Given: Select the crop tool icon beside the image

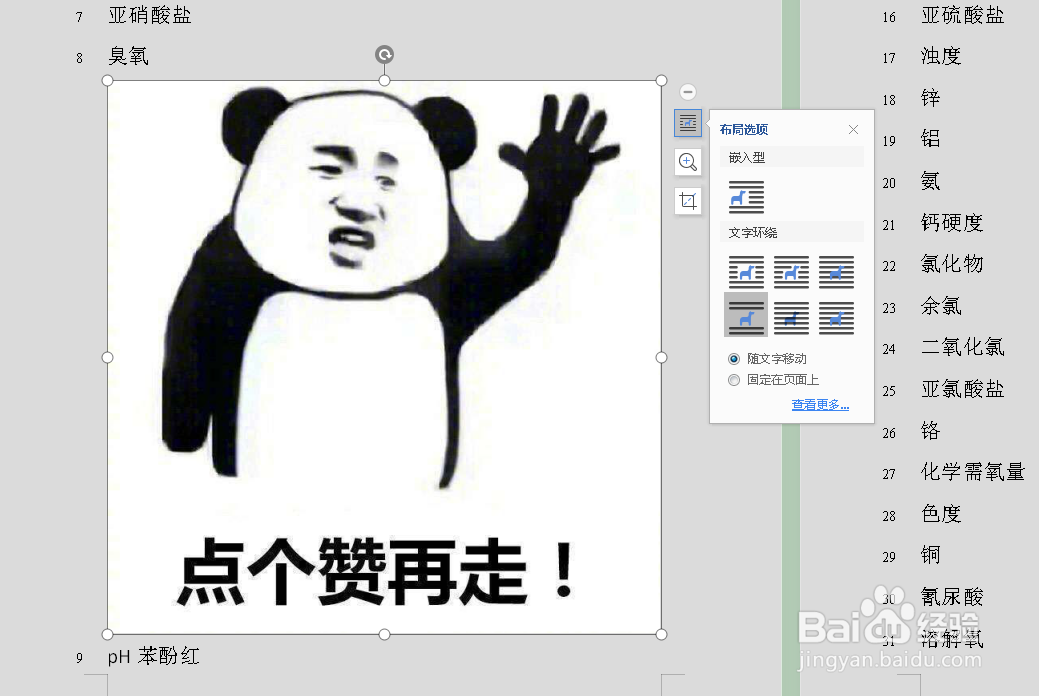Looking at the screenshot, I should click(x=688, y=201).
